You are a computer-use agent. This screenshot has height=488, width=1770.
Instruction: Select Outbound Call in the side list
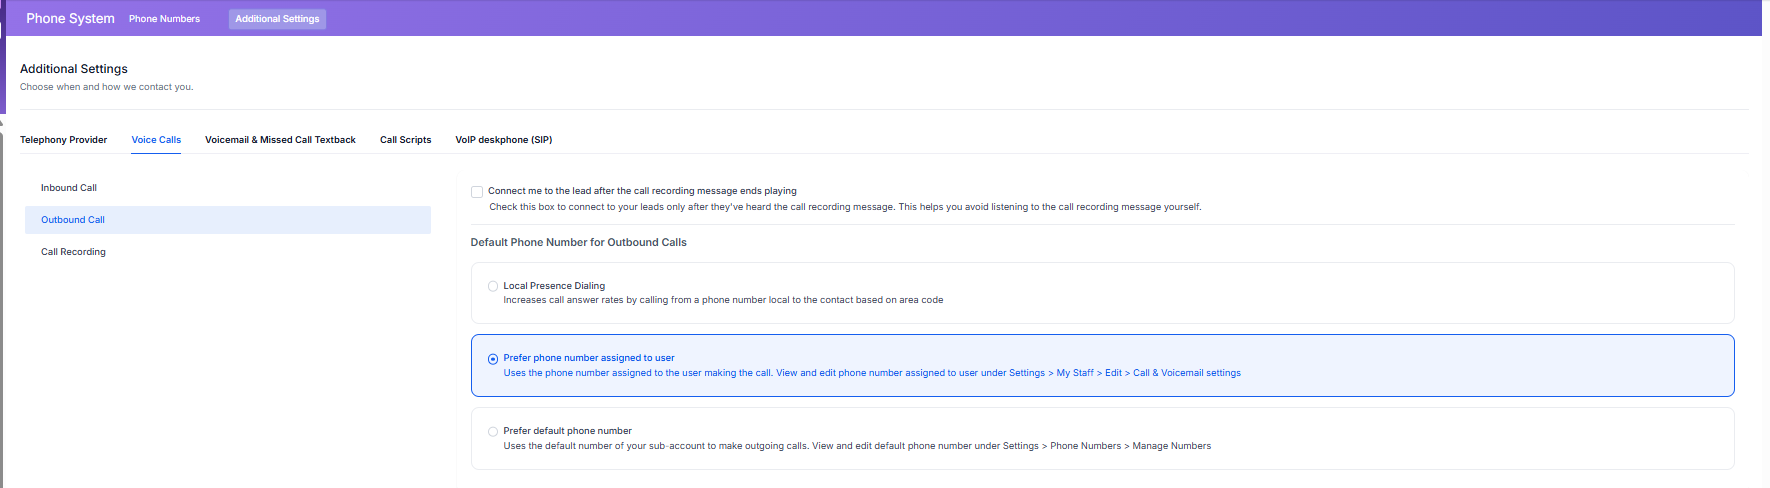pyautogui.click(x=228, y=220)
